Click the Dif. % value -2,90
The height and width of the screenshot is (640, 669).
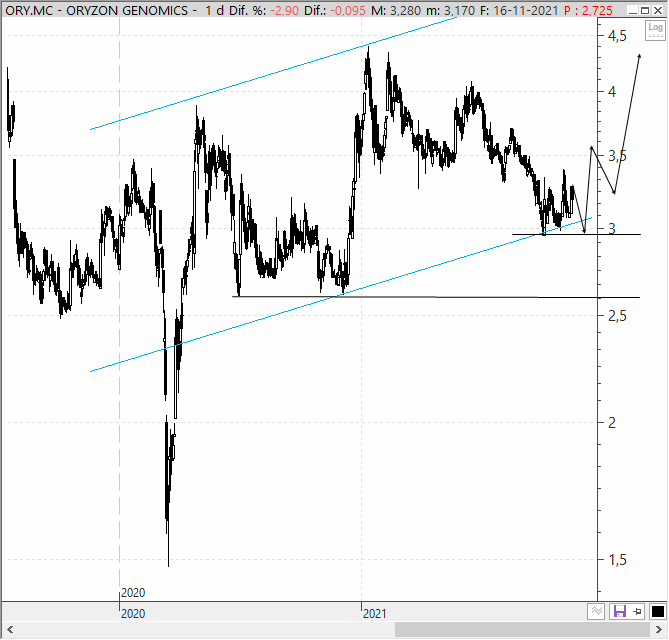click(x=284, y=10)
